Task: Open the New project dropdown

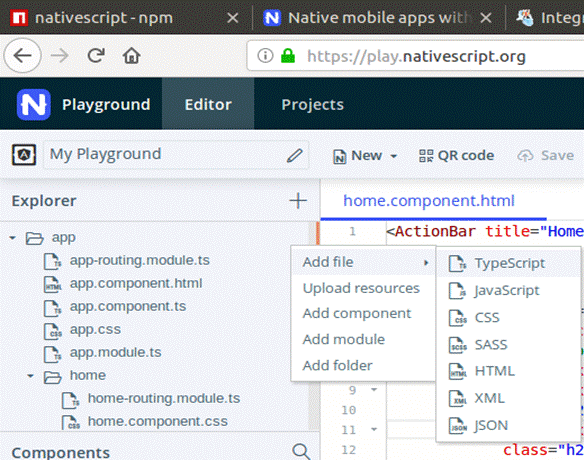Action: point(365,156)
